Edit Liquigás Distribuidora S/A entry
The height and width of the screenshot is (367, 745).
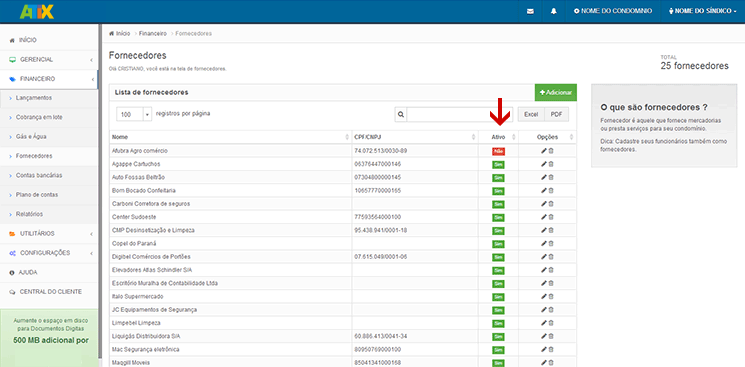(544, 337)
